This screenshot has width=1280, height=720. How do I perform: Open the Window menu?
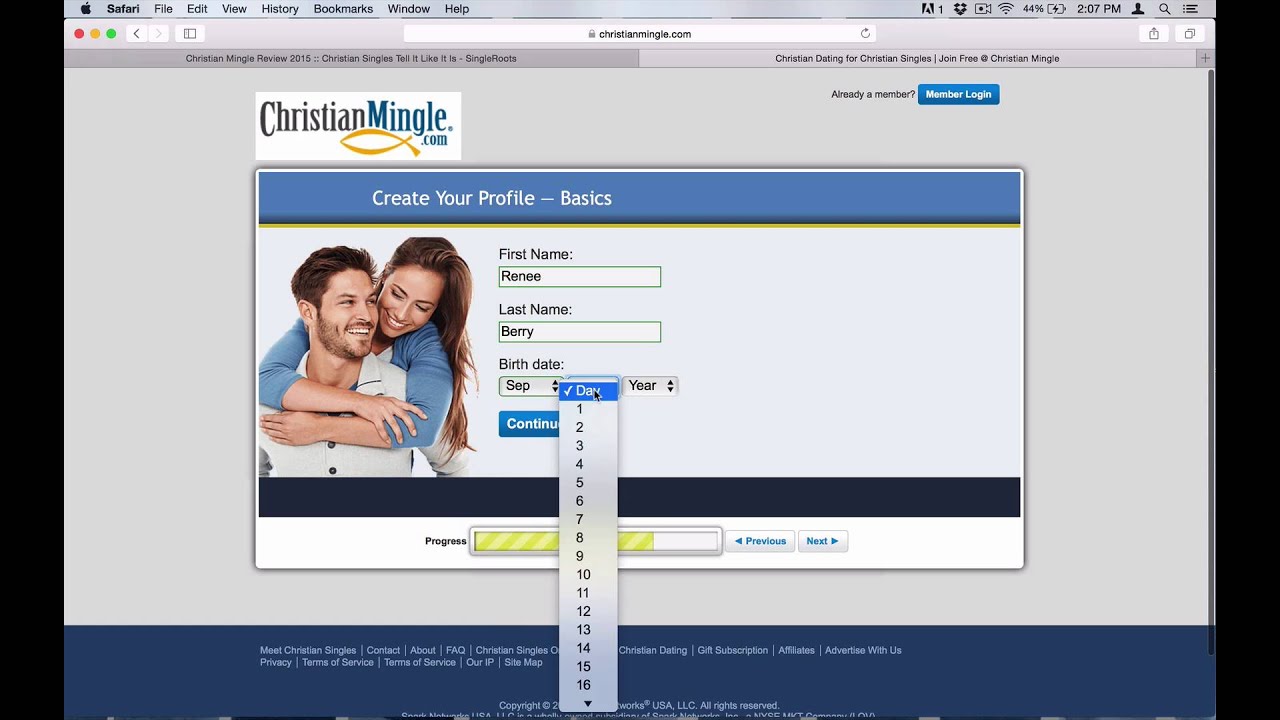(408, 9)
